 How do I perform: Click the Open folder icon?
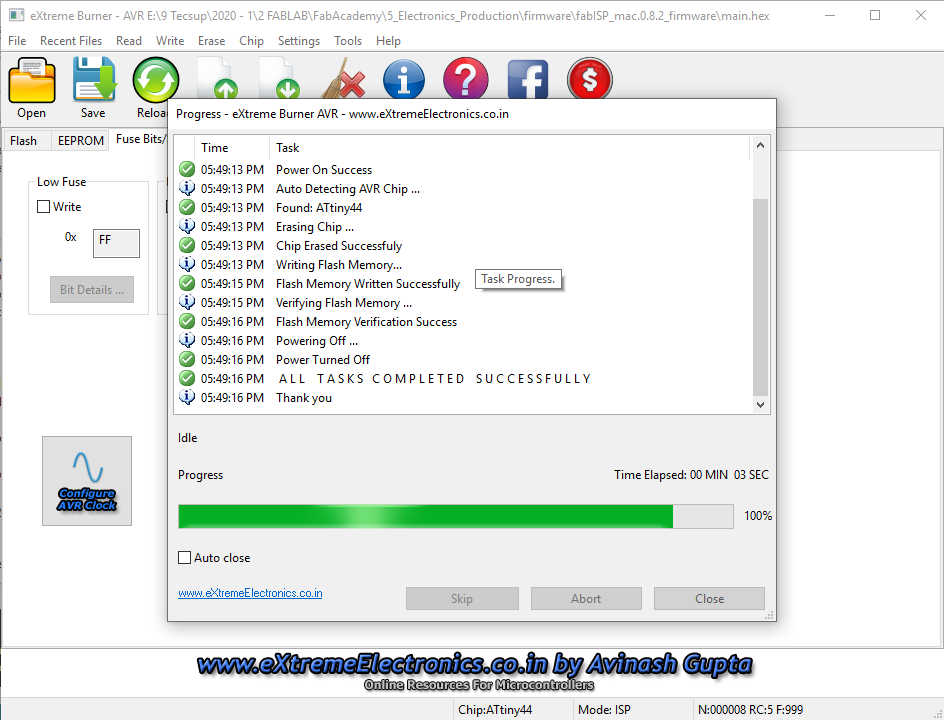(31, 80)
